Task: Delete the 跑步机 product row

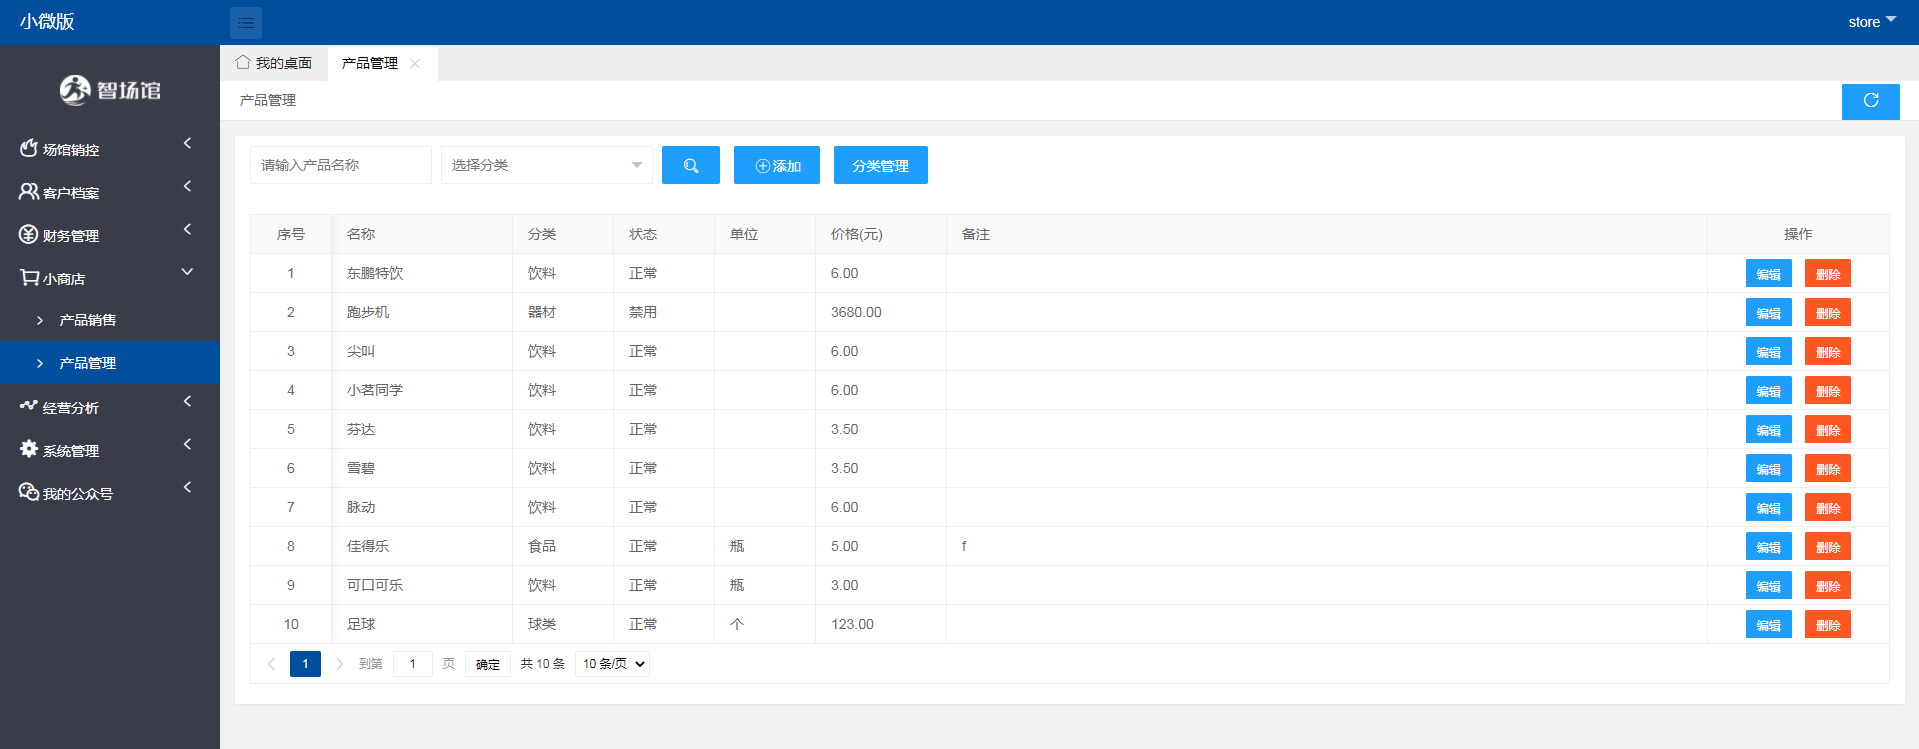Action: click(1827, 313)
